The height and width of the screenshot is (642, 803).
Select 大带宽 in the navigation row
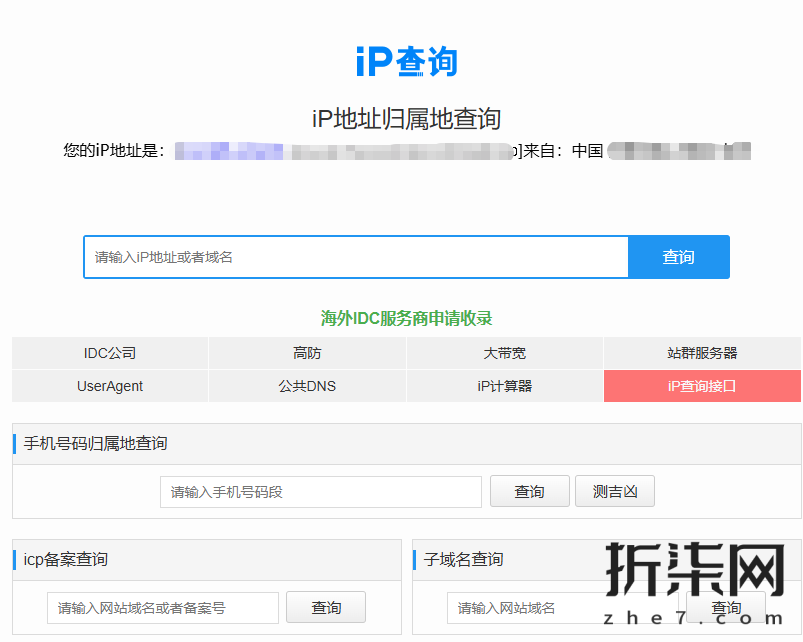point(504,352)
